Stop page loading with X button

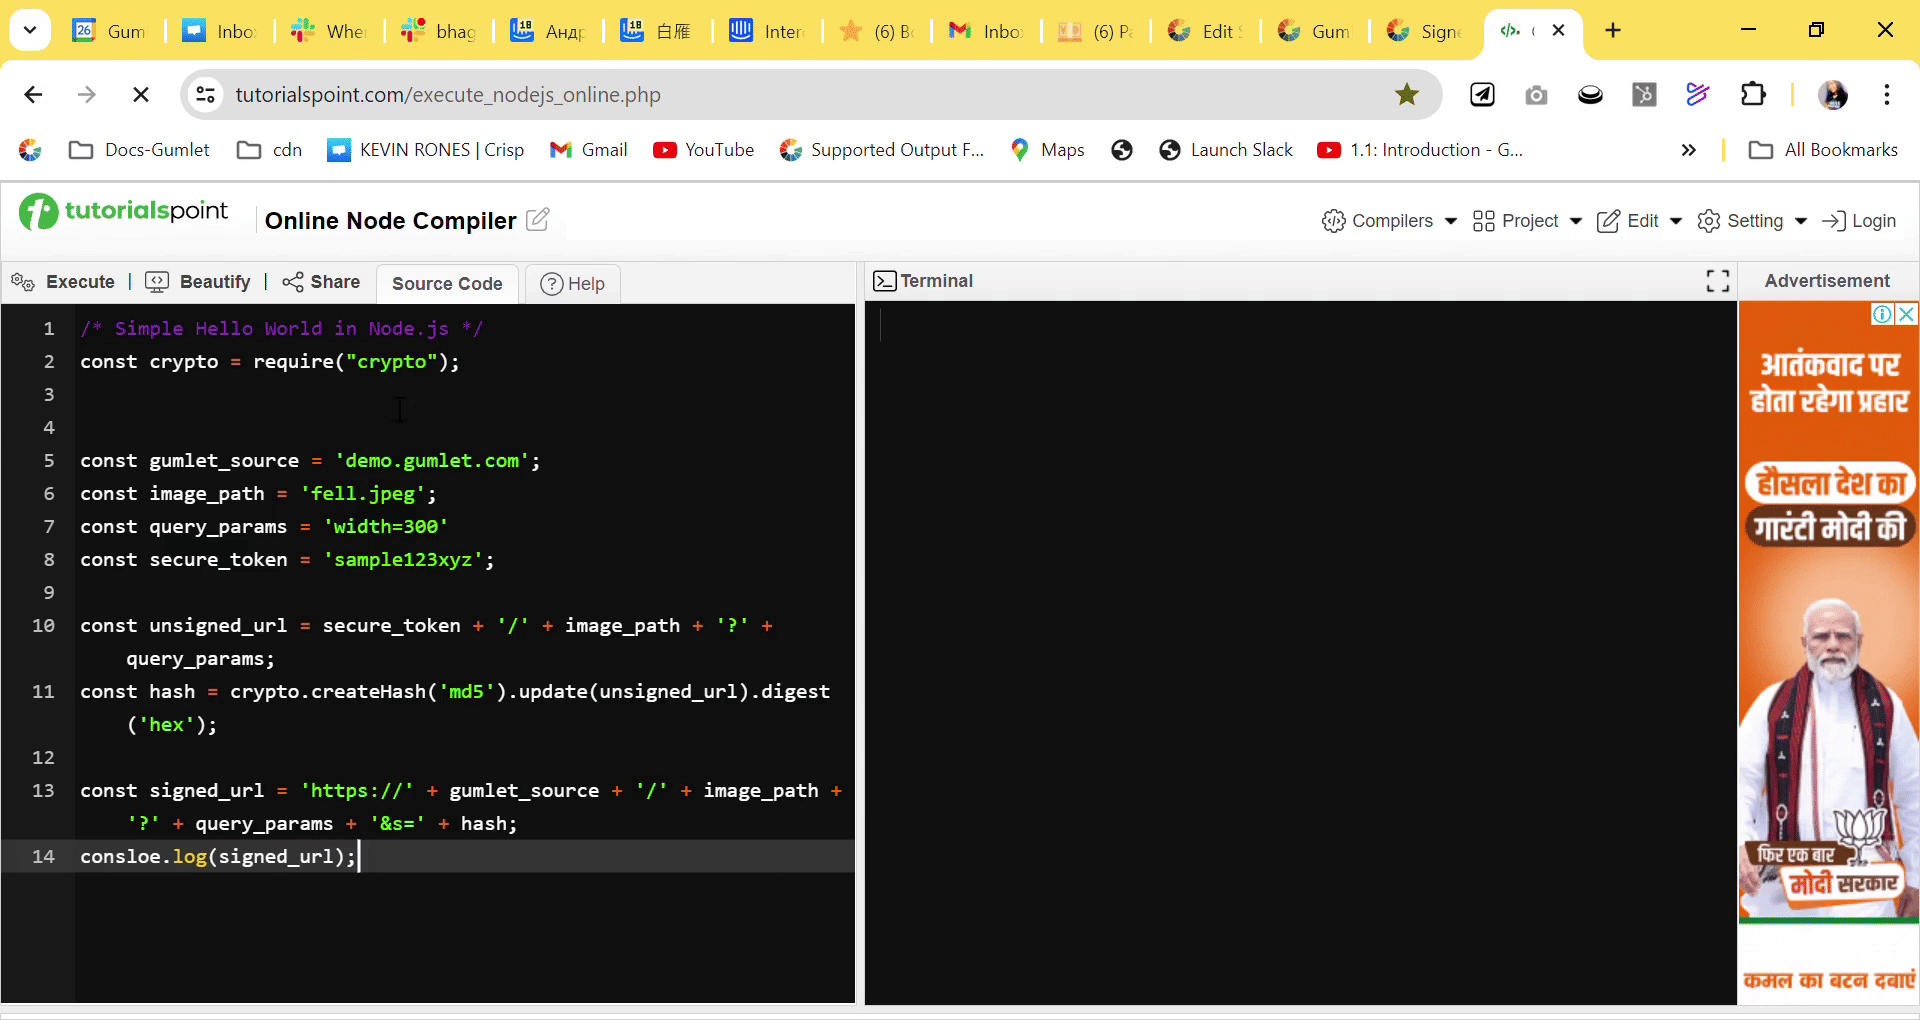point(141,95)
